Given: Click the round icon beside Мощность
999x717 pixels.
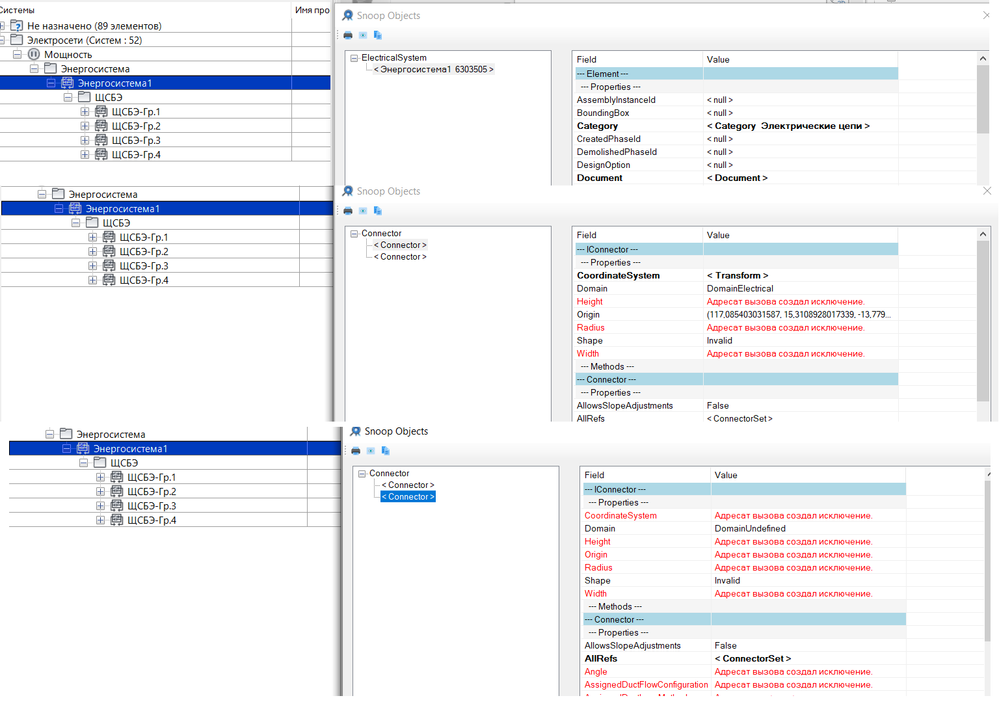Looking at the screenshot, I should click(34, 55).
